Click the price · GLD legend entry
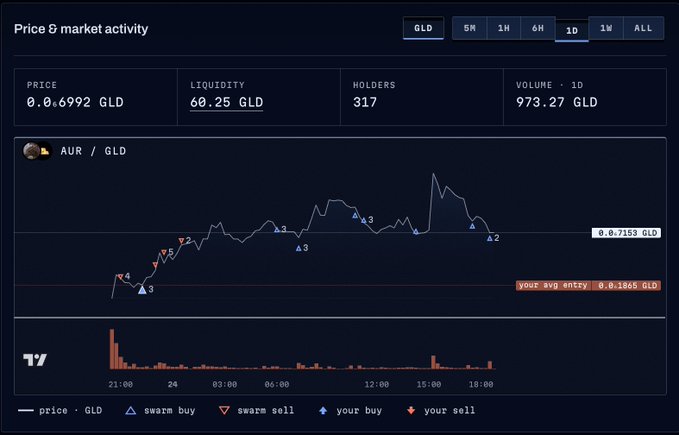 point(60,410)
